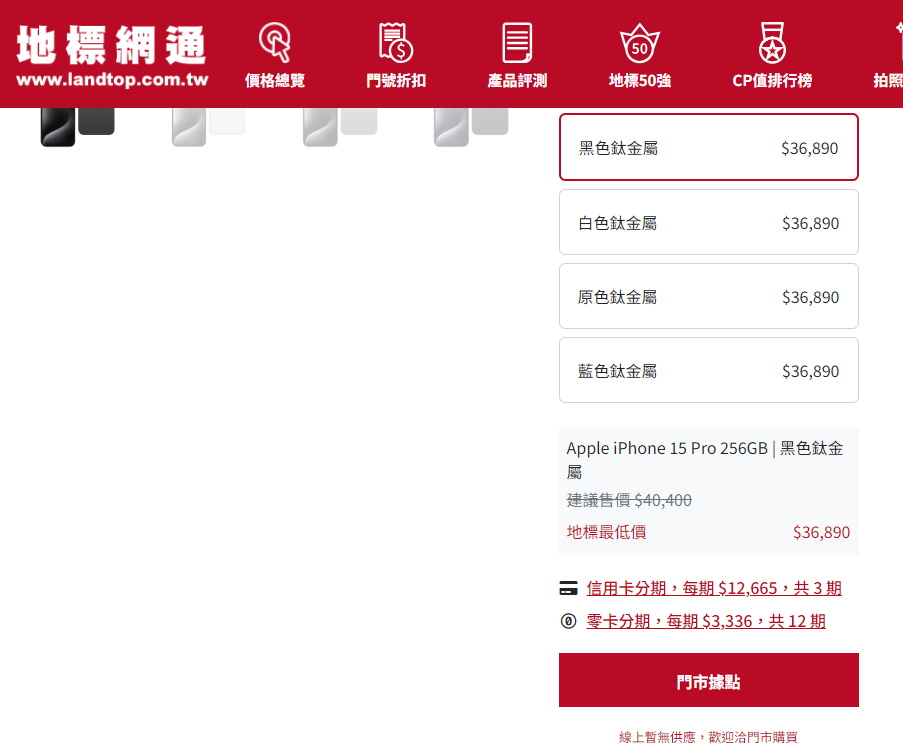
Task: Pick the 原色鈦金屬 color option
Action: [x=708, y=297]
